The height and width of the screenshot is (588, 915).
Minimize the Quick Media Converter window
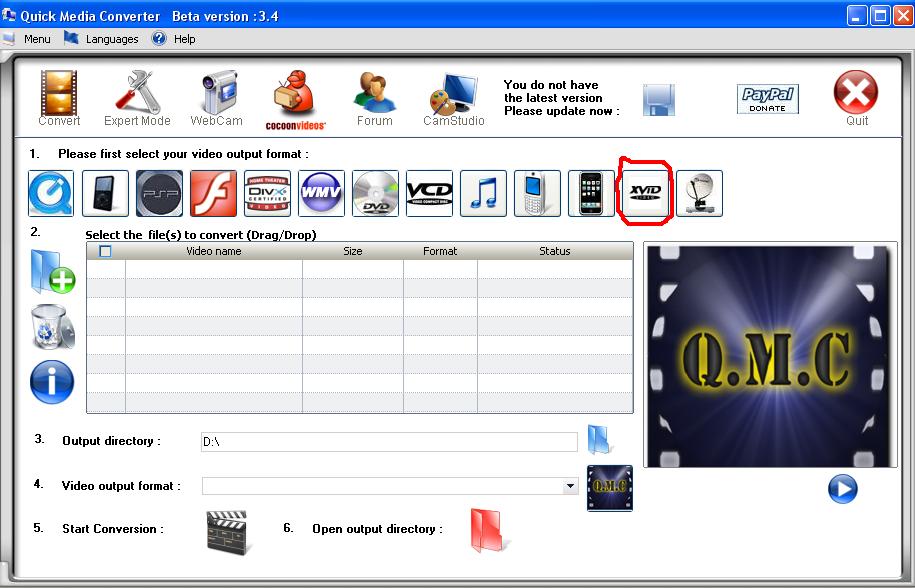(856, 16)
